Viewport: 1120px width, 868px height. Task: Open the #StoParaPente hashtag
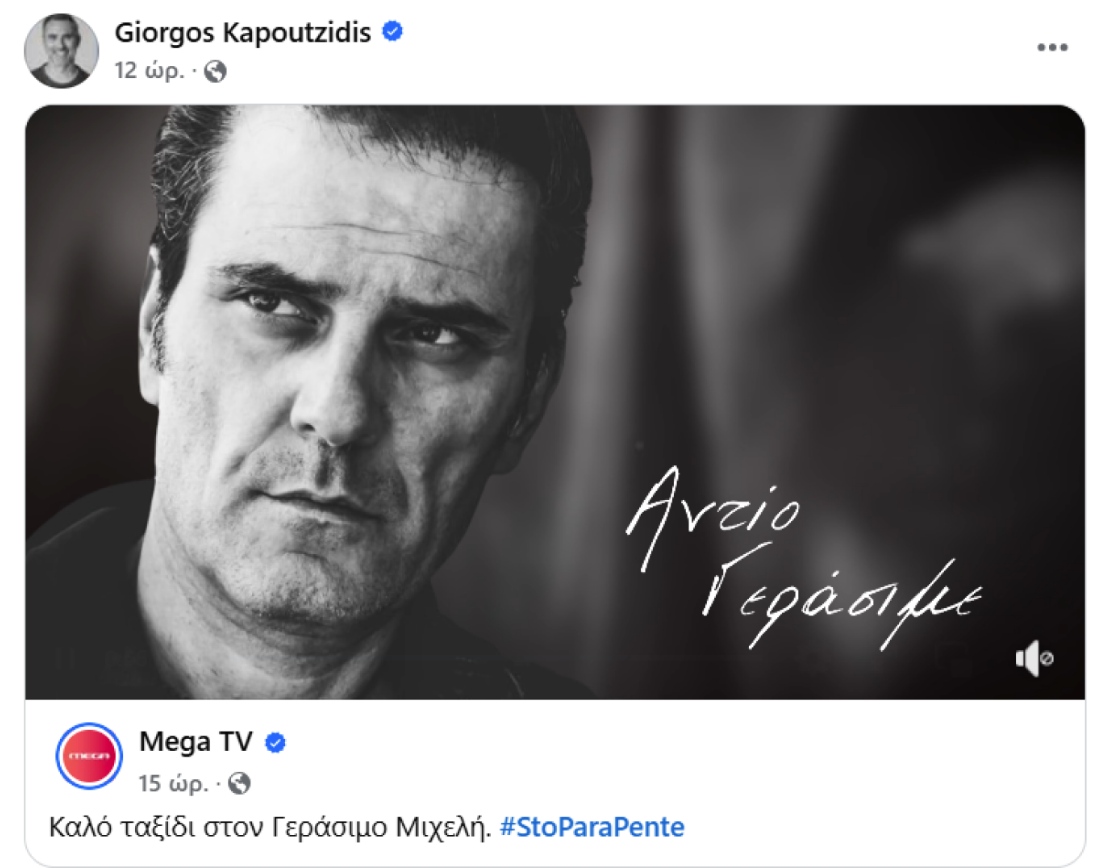pos(592,827)
